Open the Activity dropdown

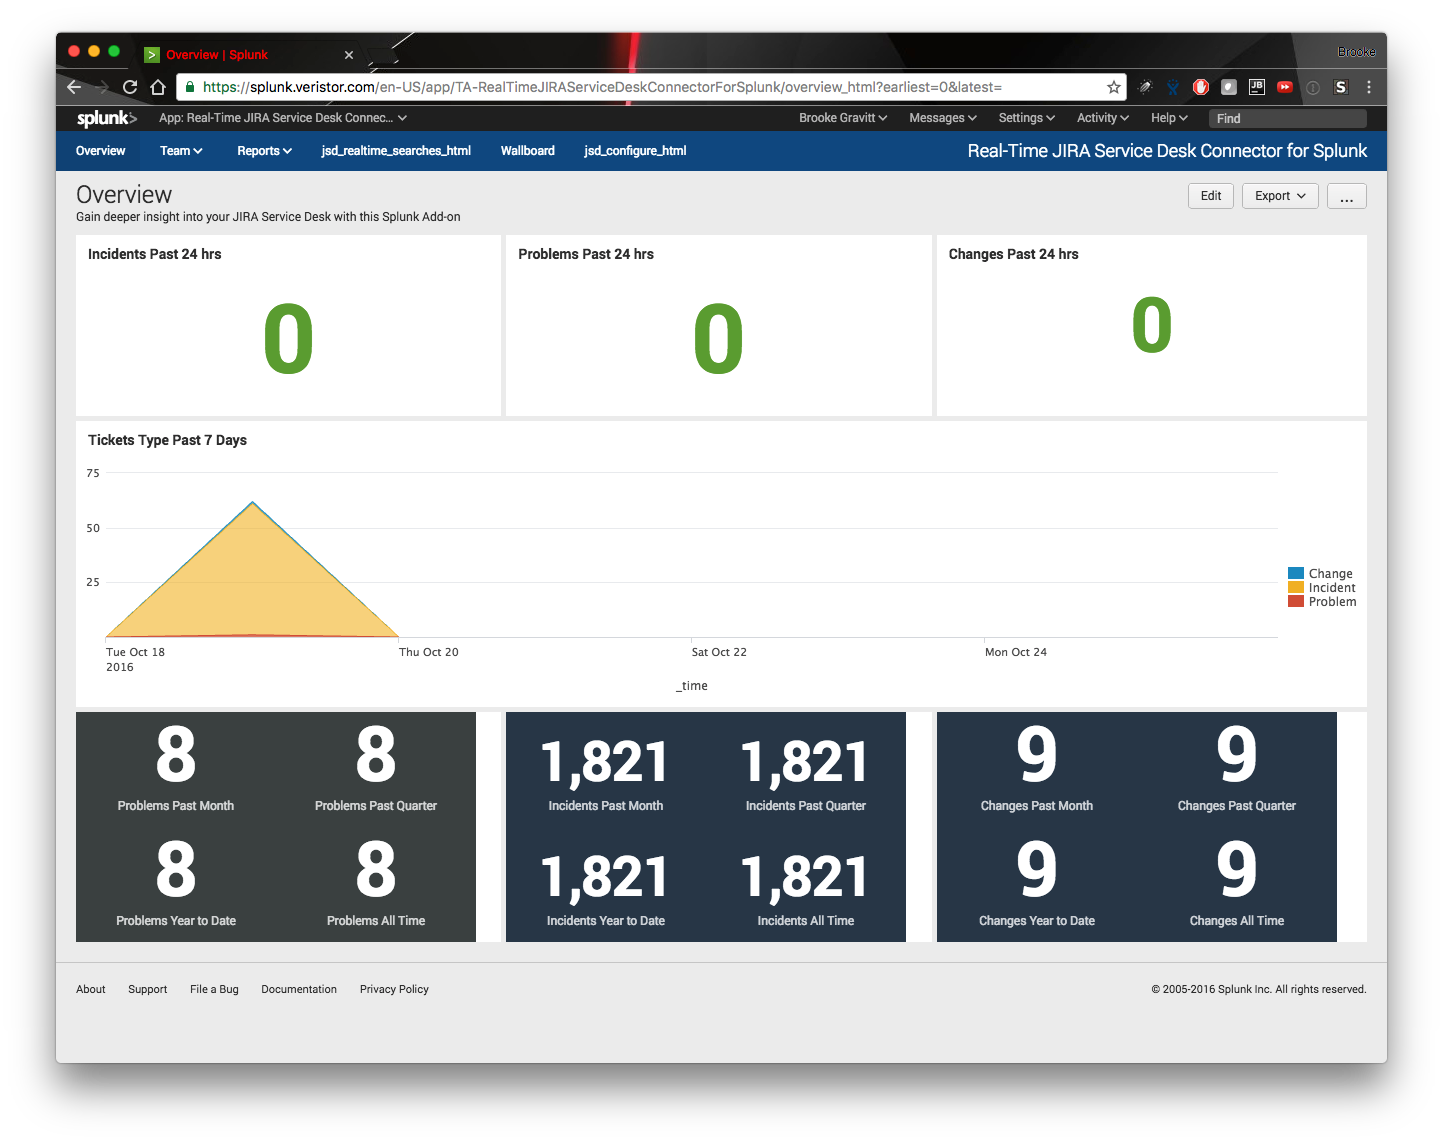click(x=1103, y=118)
